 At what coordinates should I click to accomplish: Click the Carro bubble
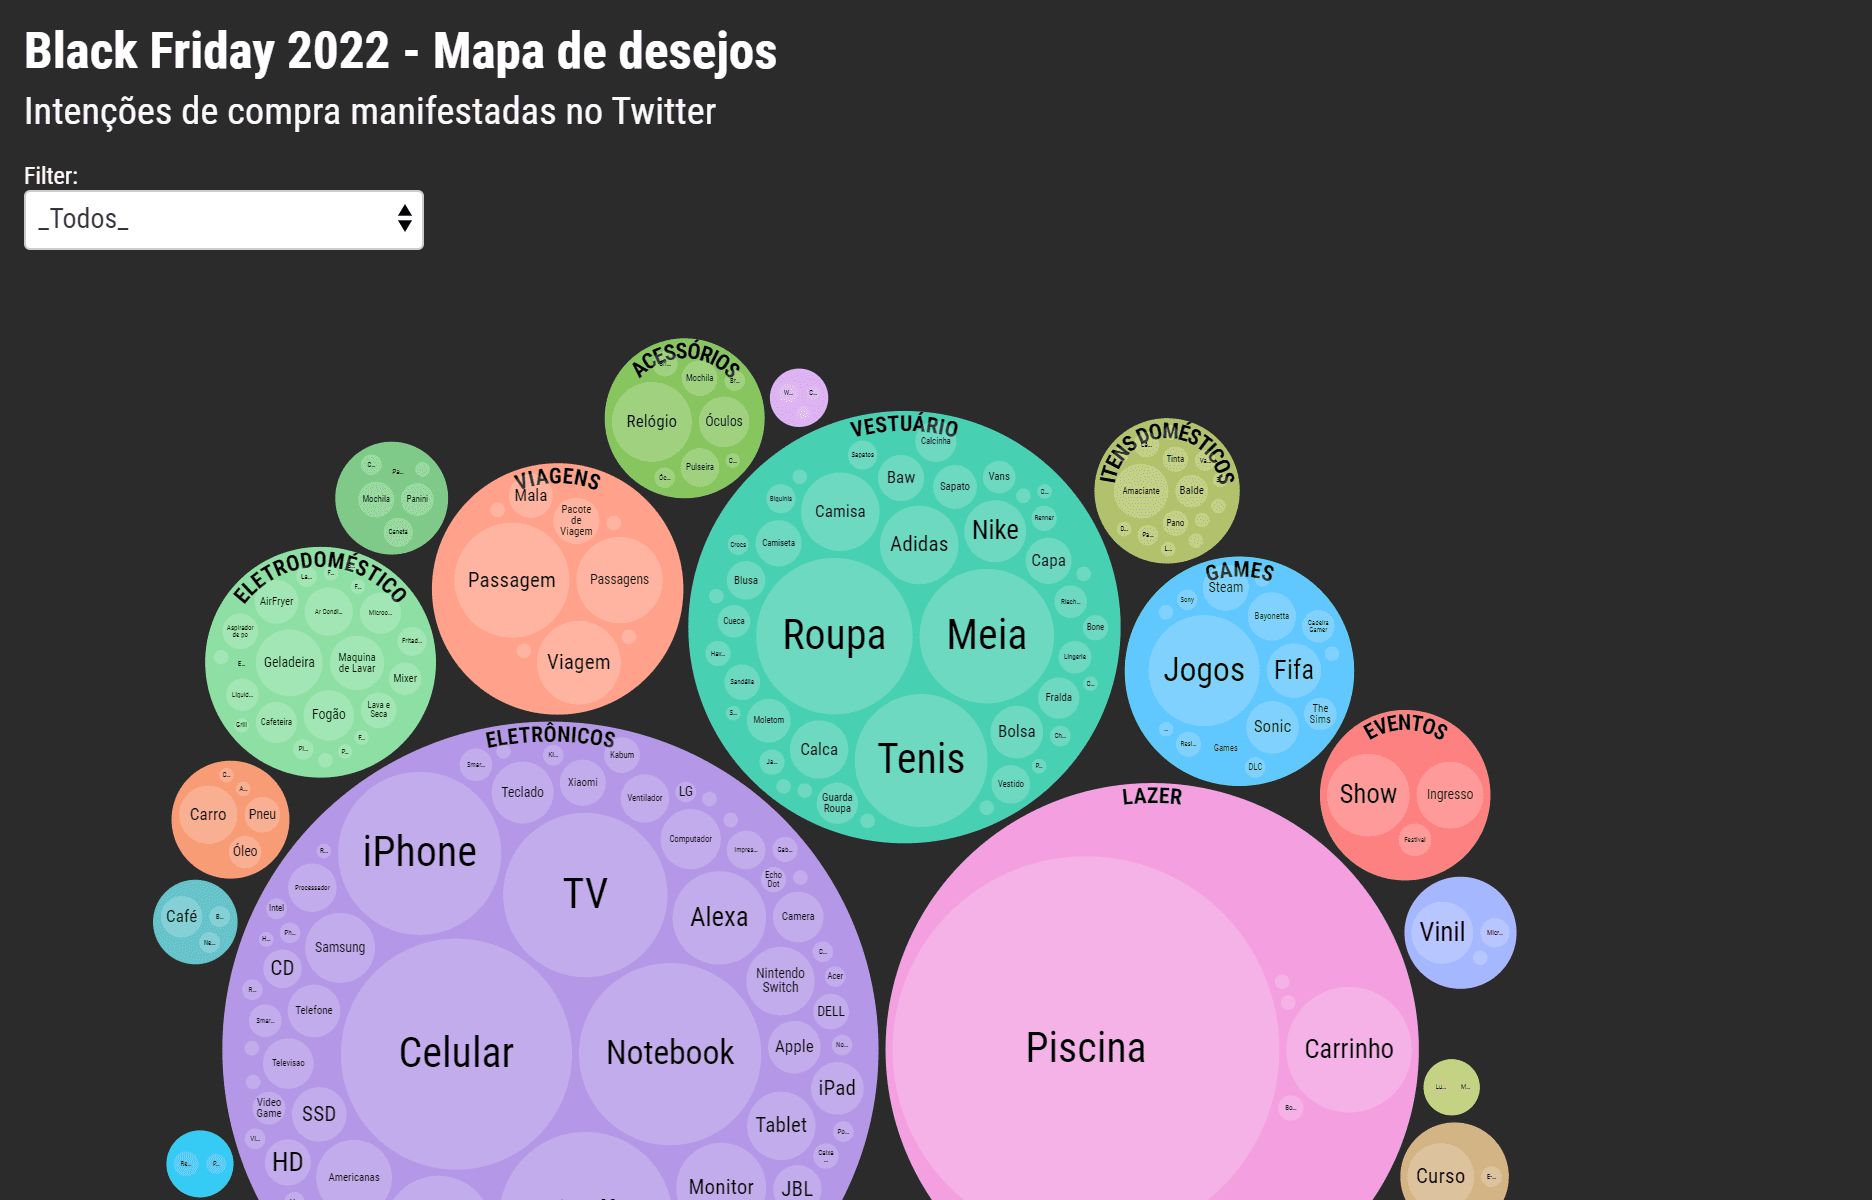tap(208, 815)
